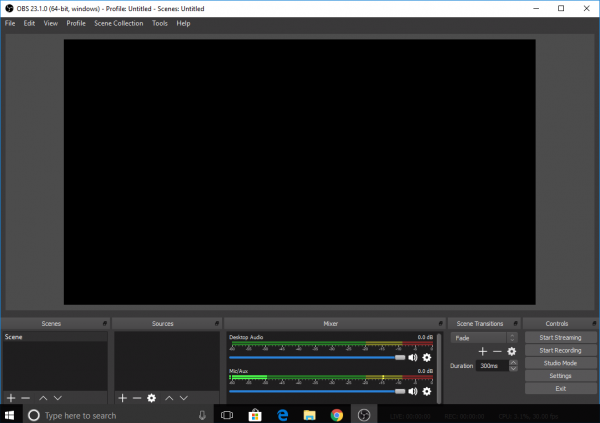Viewport: 600px width, 423px height.
Task: Add a new source with plus icon
Action: (x=122, y=398)
